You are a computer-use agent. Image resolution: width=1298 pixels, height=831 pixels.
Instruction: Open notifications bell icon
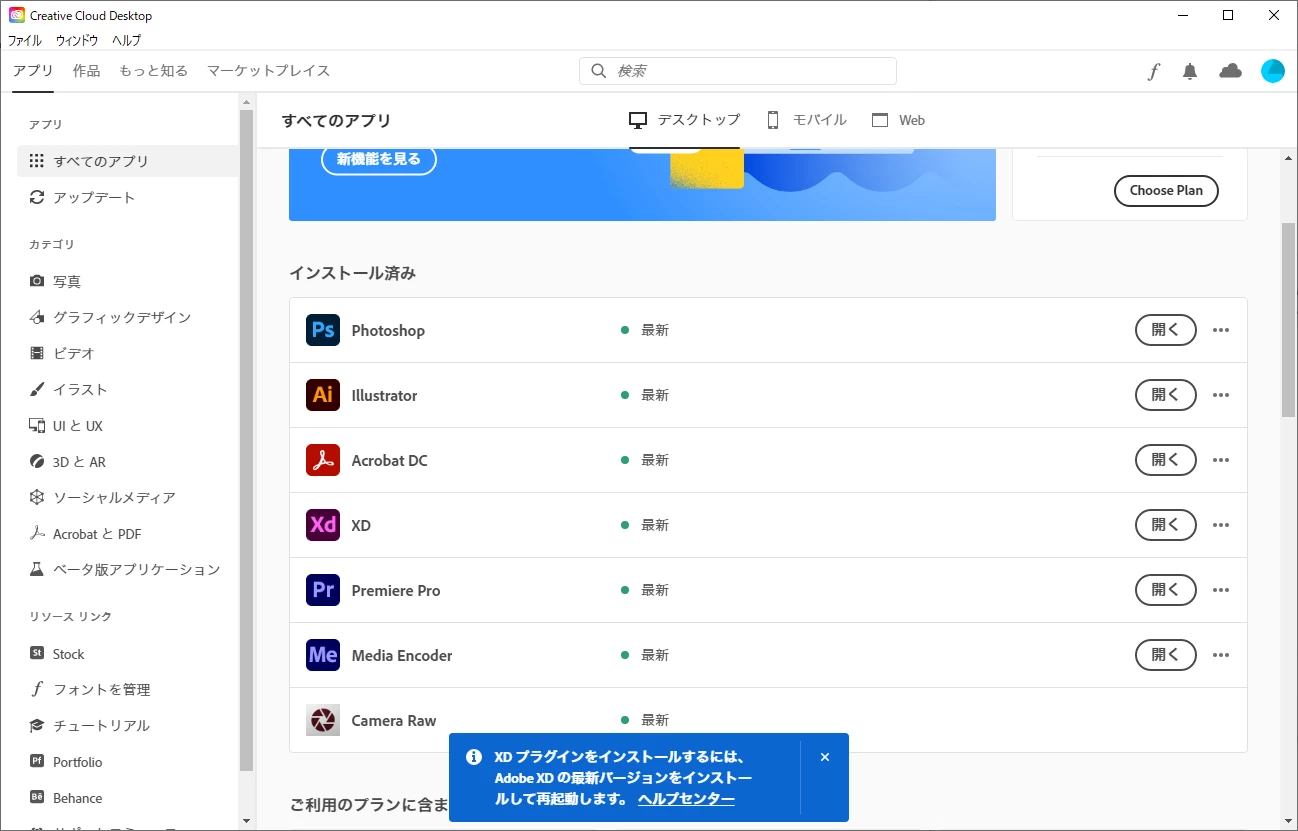(1190, 71)
